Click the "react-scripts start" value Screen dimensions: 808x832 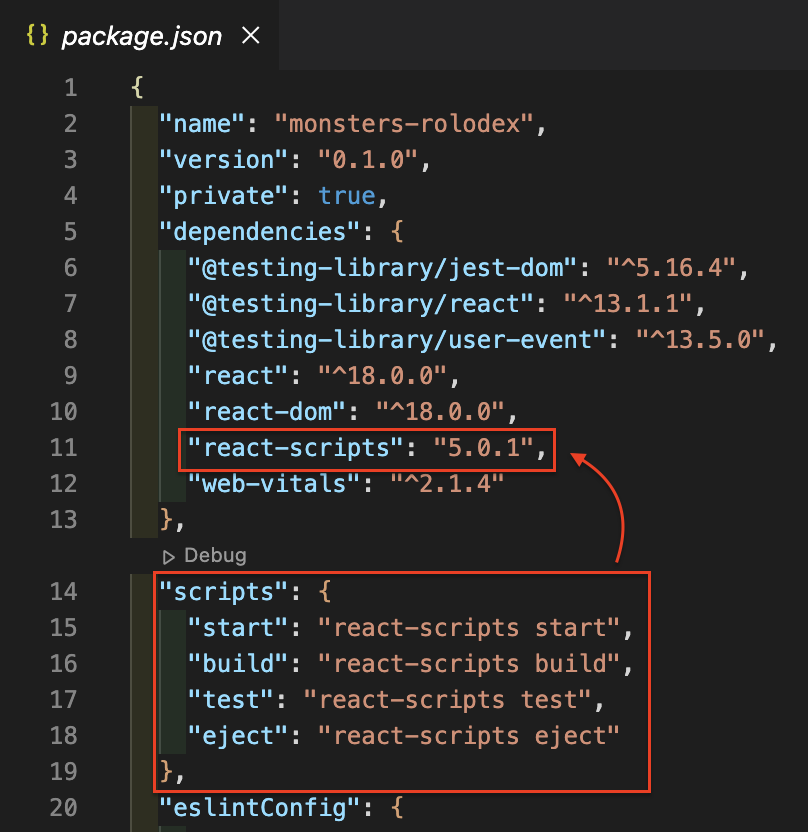coord(468,628)
